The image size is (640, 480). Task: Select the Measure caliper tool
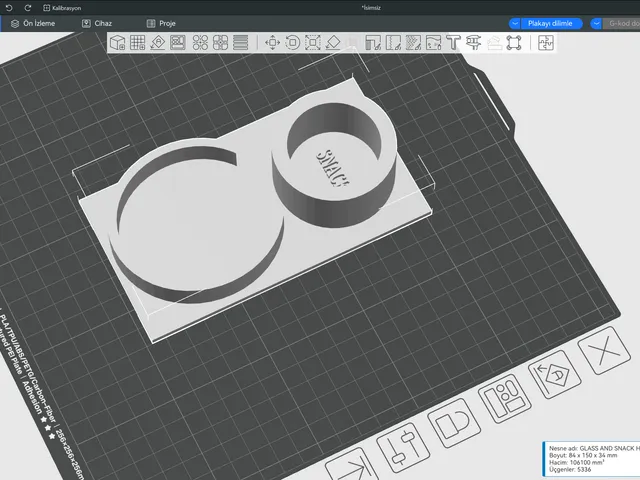473,42
